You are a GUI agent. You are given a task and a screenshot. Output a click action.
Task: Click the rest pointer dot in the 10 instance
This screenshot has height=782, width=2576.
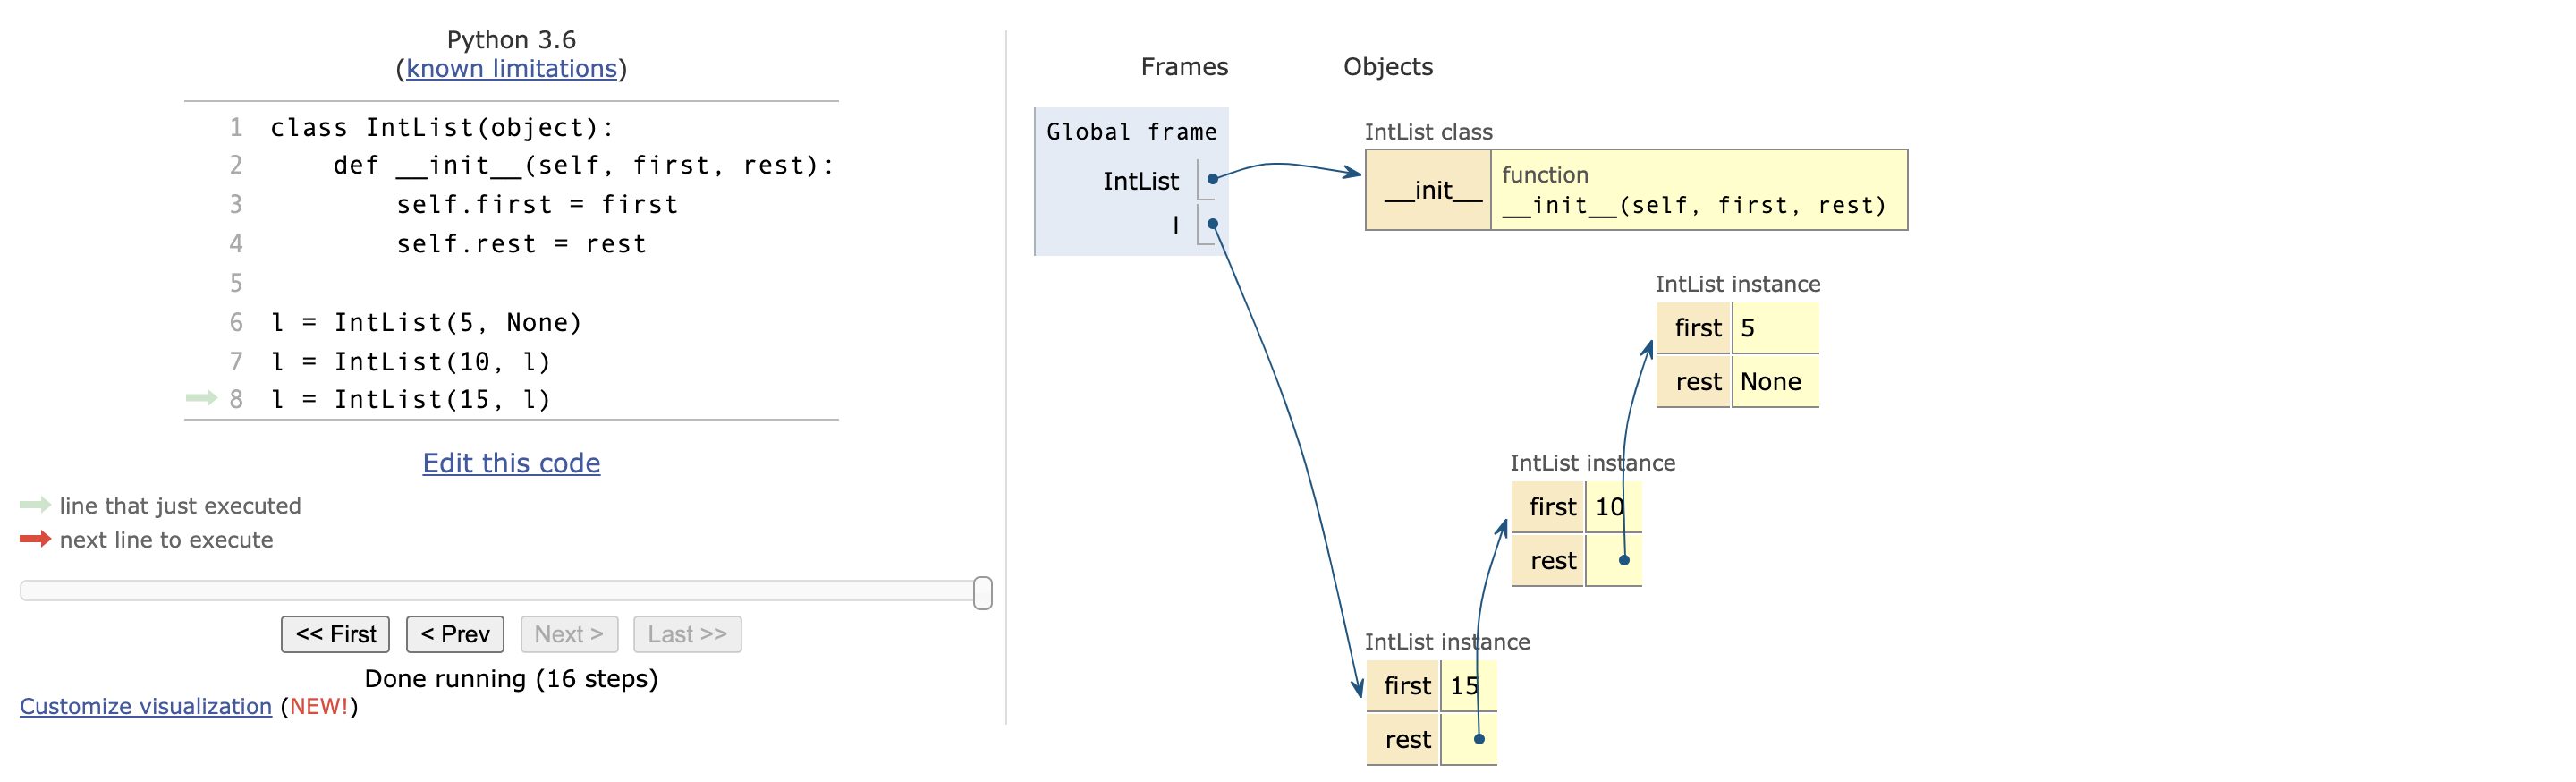pyautogui.click(x=1624, y=561)
